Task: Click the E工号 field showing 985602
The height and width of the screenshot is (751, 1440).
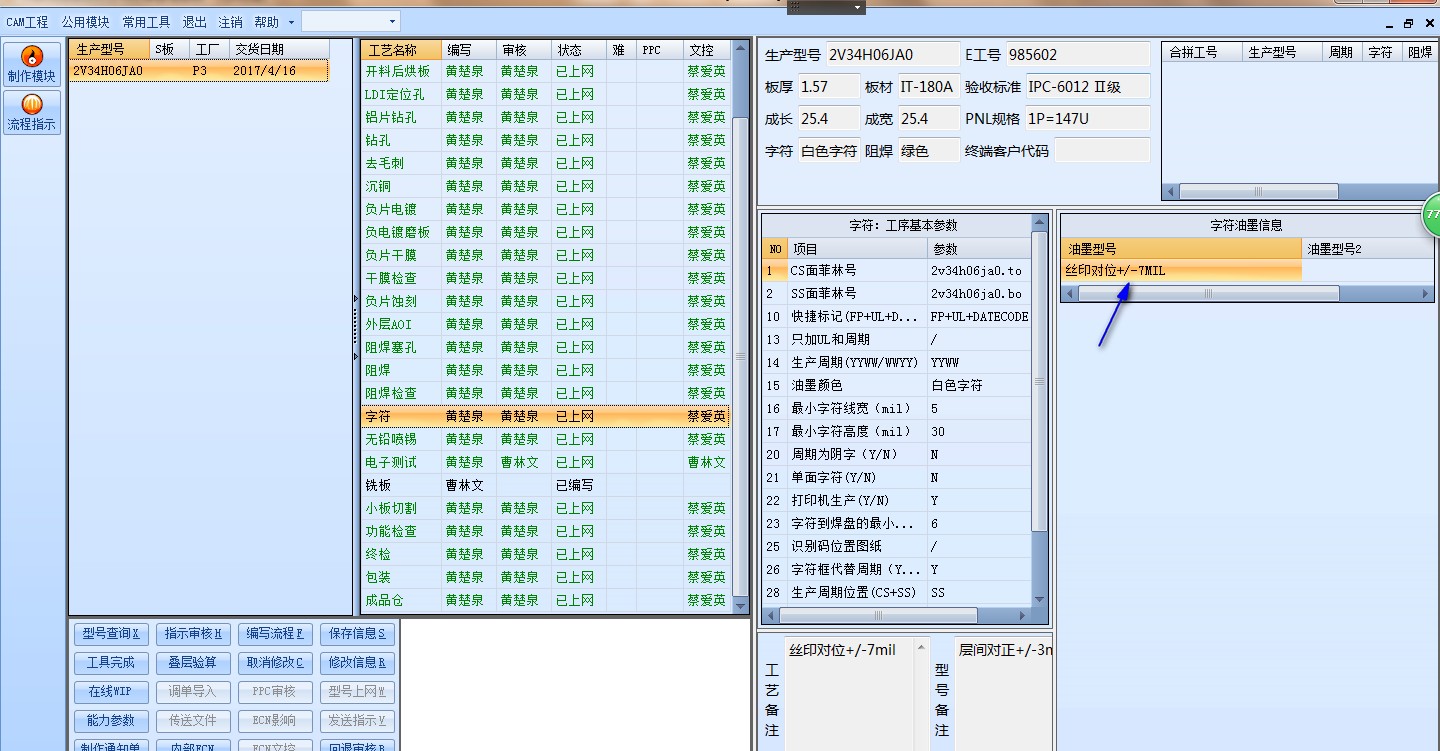Action: pyautogui.click(x=1077, y=55)
